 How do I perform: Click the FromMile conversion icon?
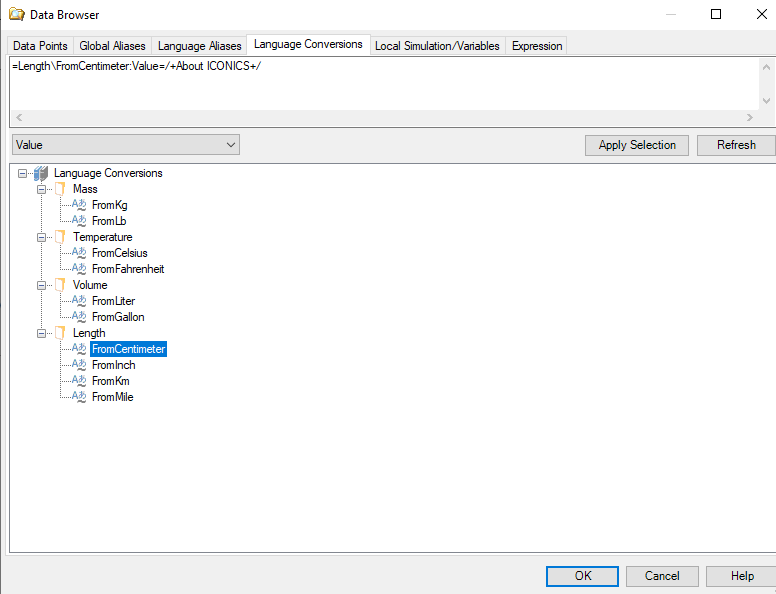80,397
